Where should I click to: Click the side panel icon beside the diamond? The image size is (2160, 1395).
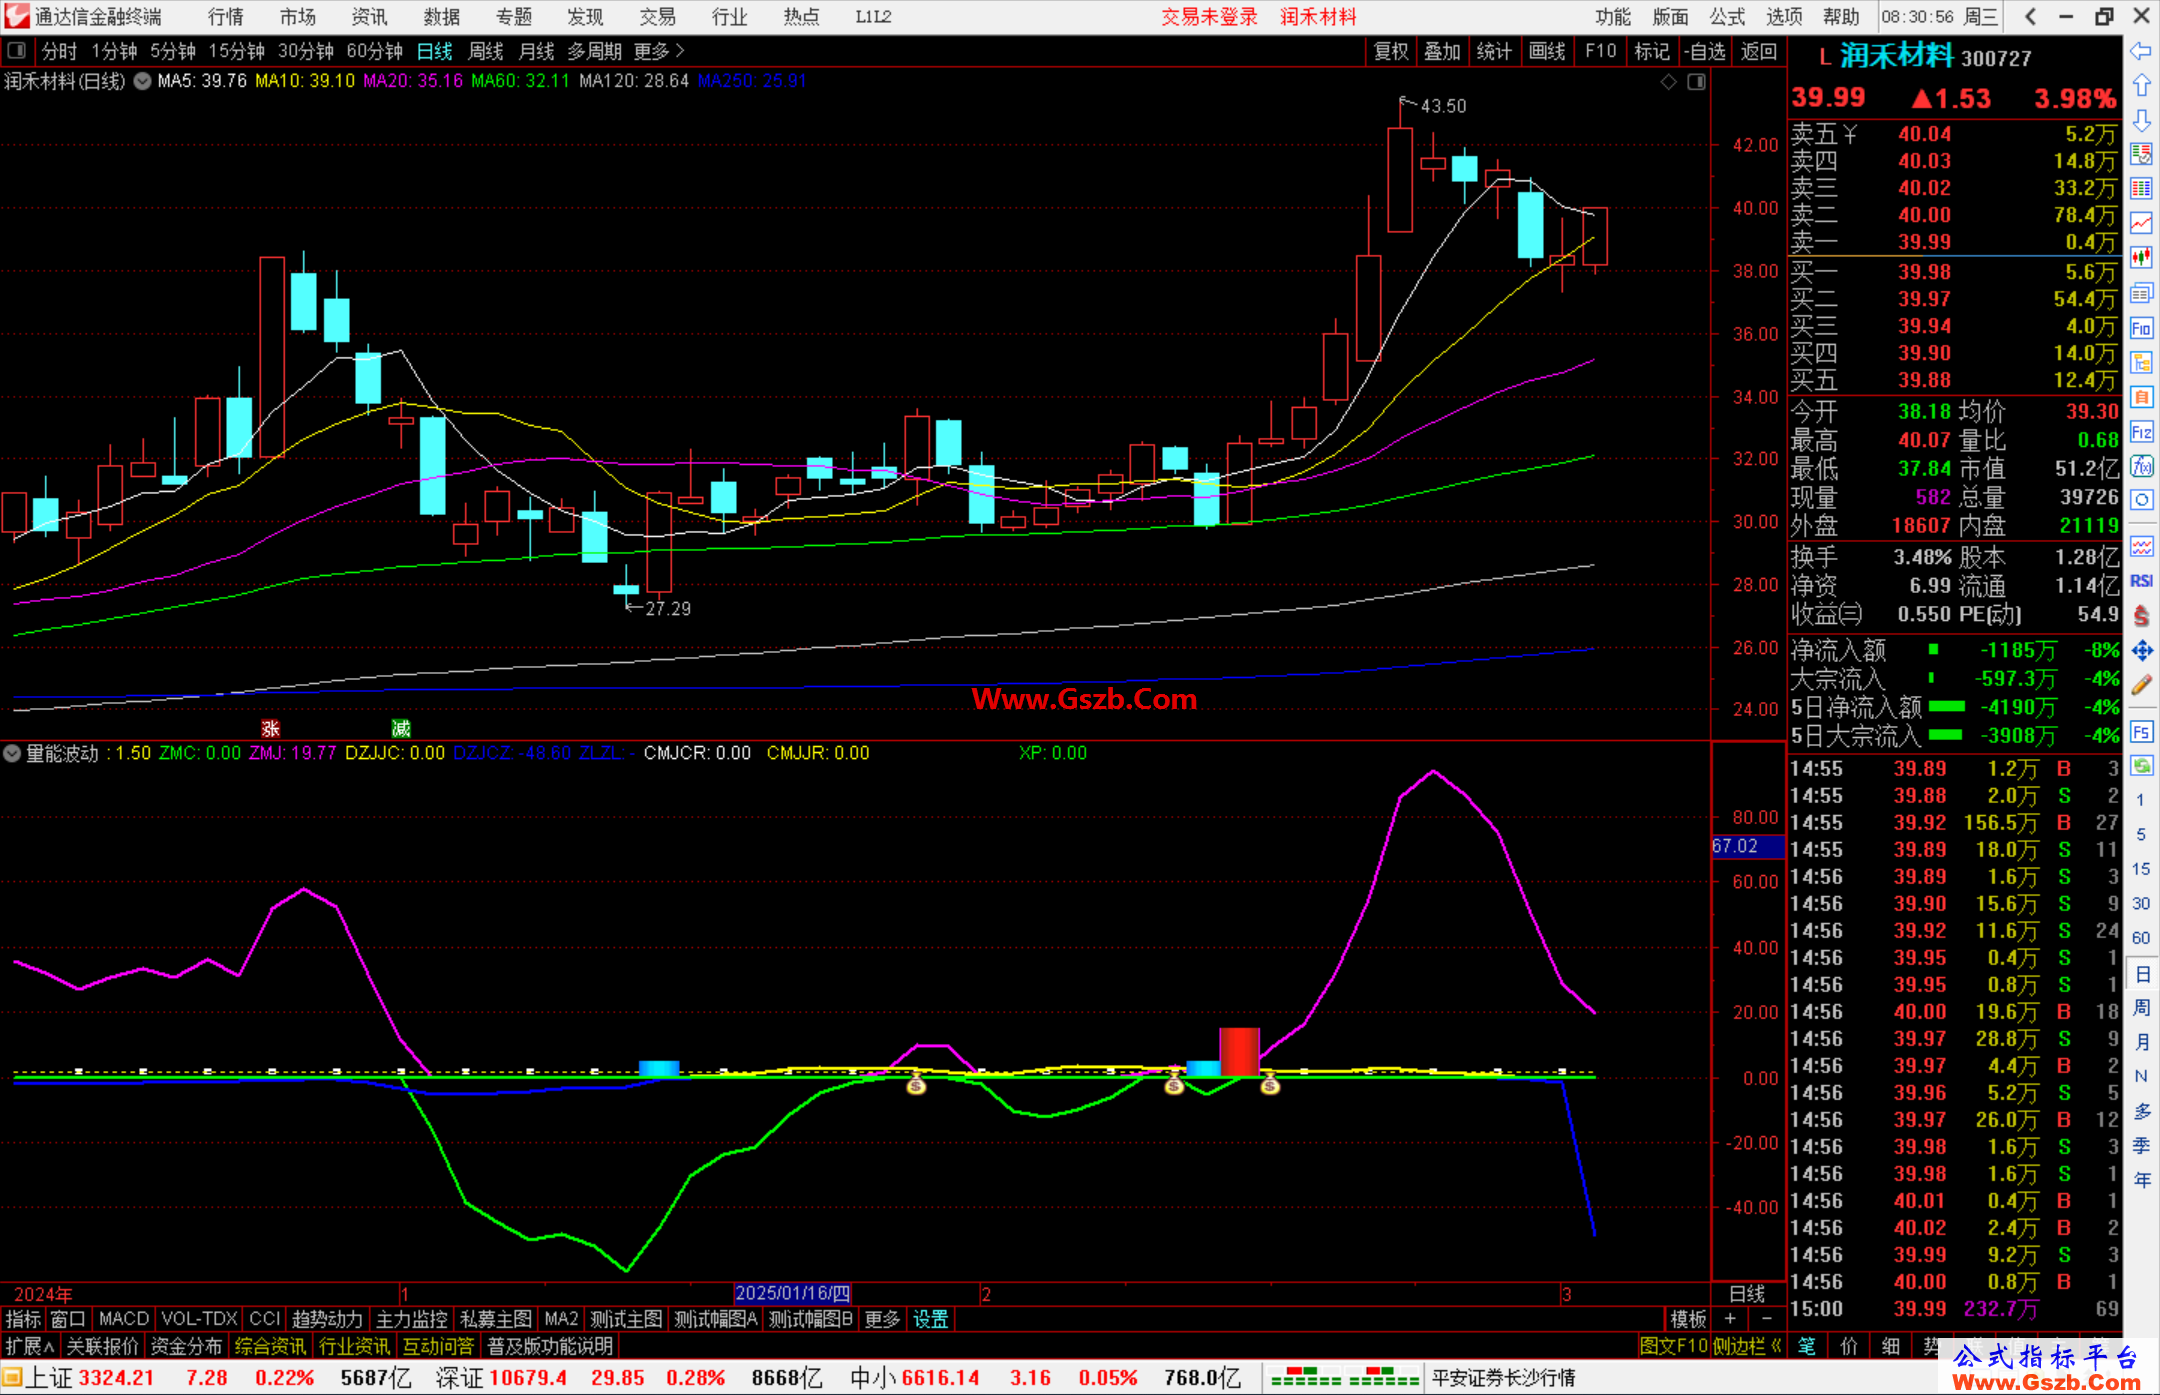click(1696, 82)
